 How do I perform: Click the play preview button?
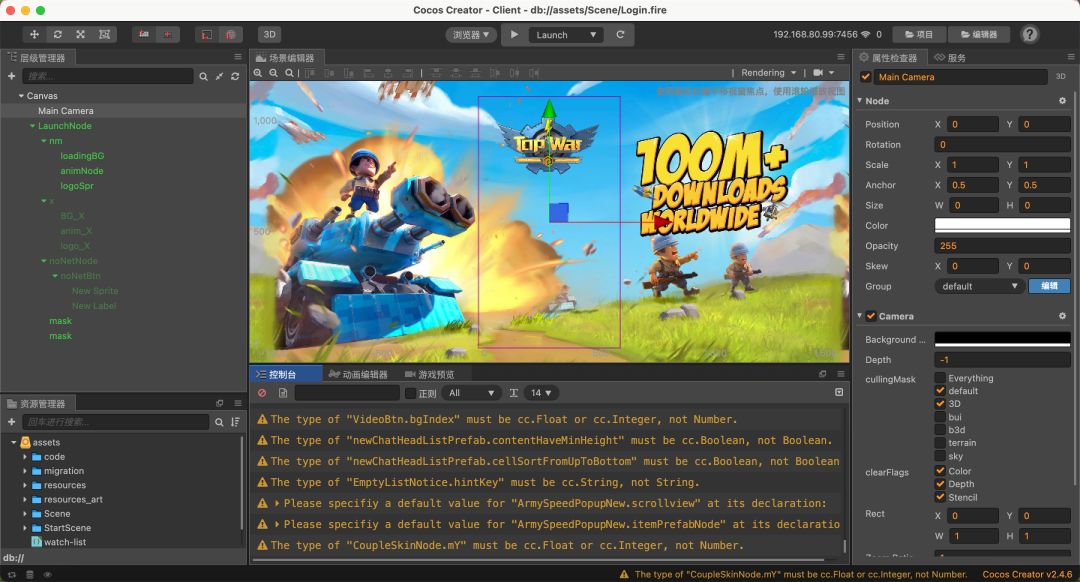tap(514, 34)
